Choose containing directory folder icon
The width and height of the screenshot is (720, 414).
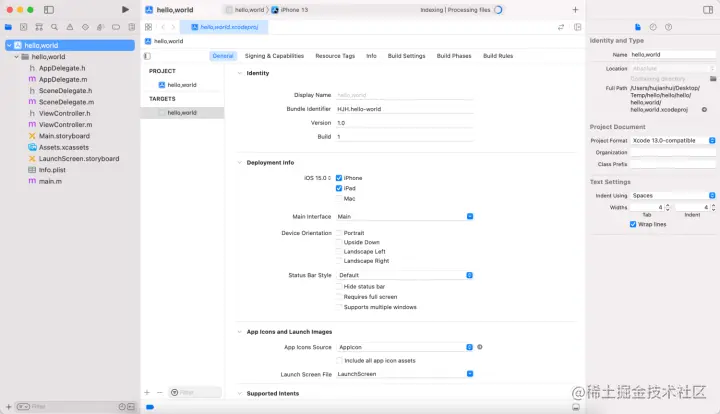[713, 78]
